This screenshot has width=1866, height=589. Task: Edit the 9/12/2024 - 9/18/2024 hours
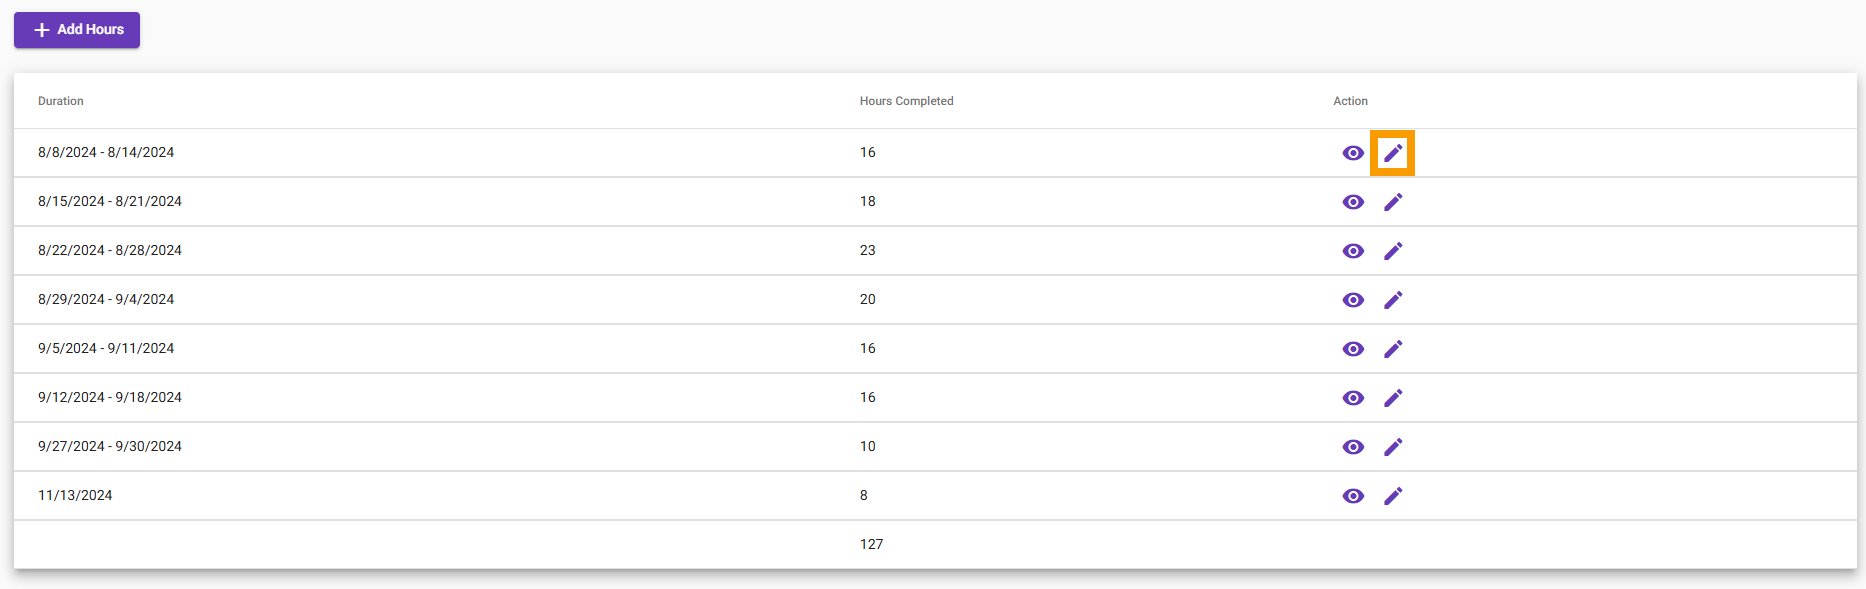point(1393,398)
